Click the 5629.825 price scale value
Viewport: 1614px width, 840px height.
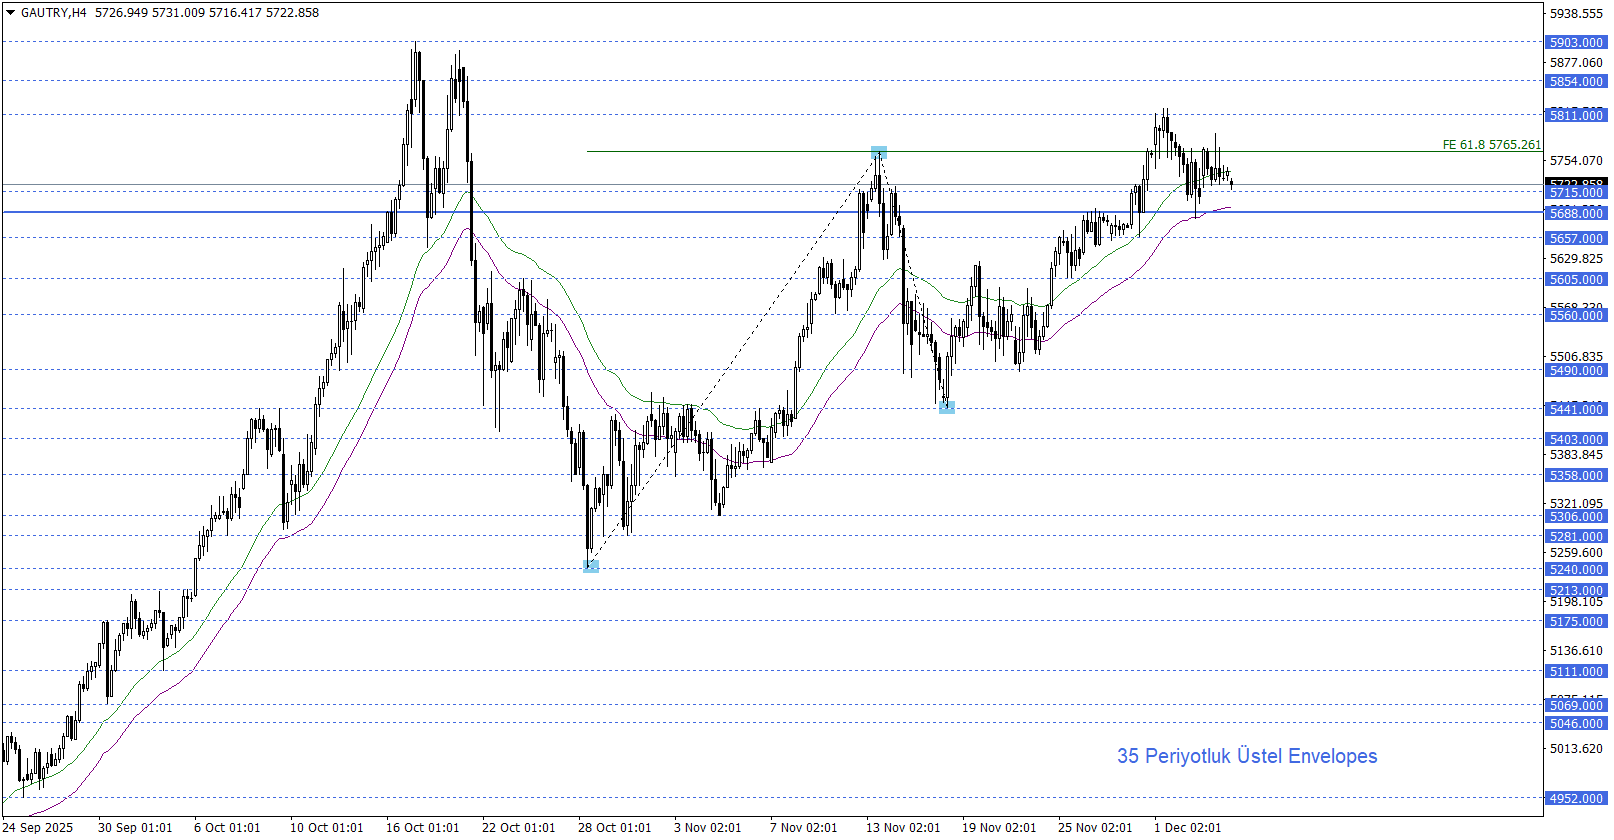tap(1576, 259)
